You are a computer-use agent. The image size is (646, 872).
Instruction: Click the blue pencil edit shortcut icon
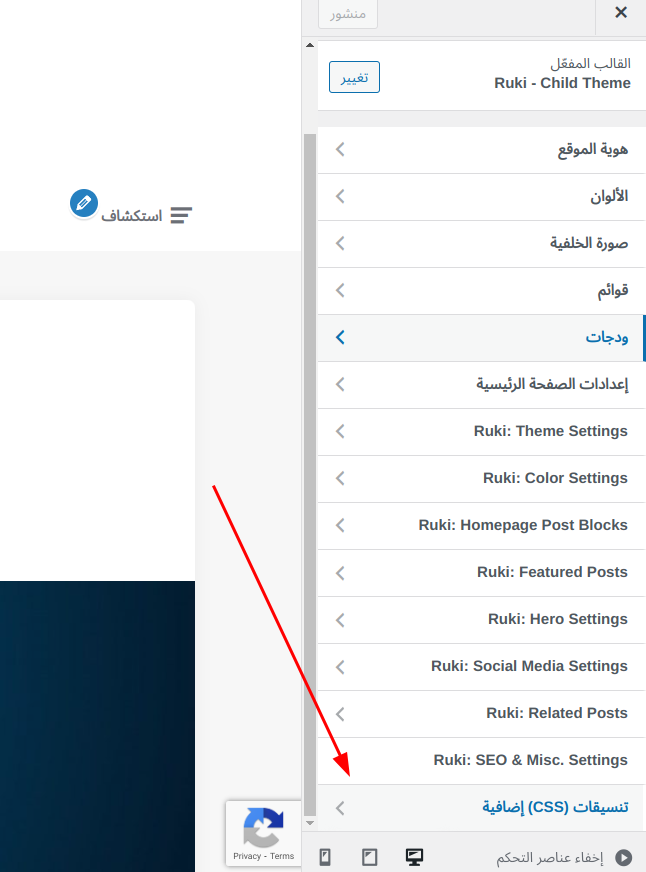[84, 203]
